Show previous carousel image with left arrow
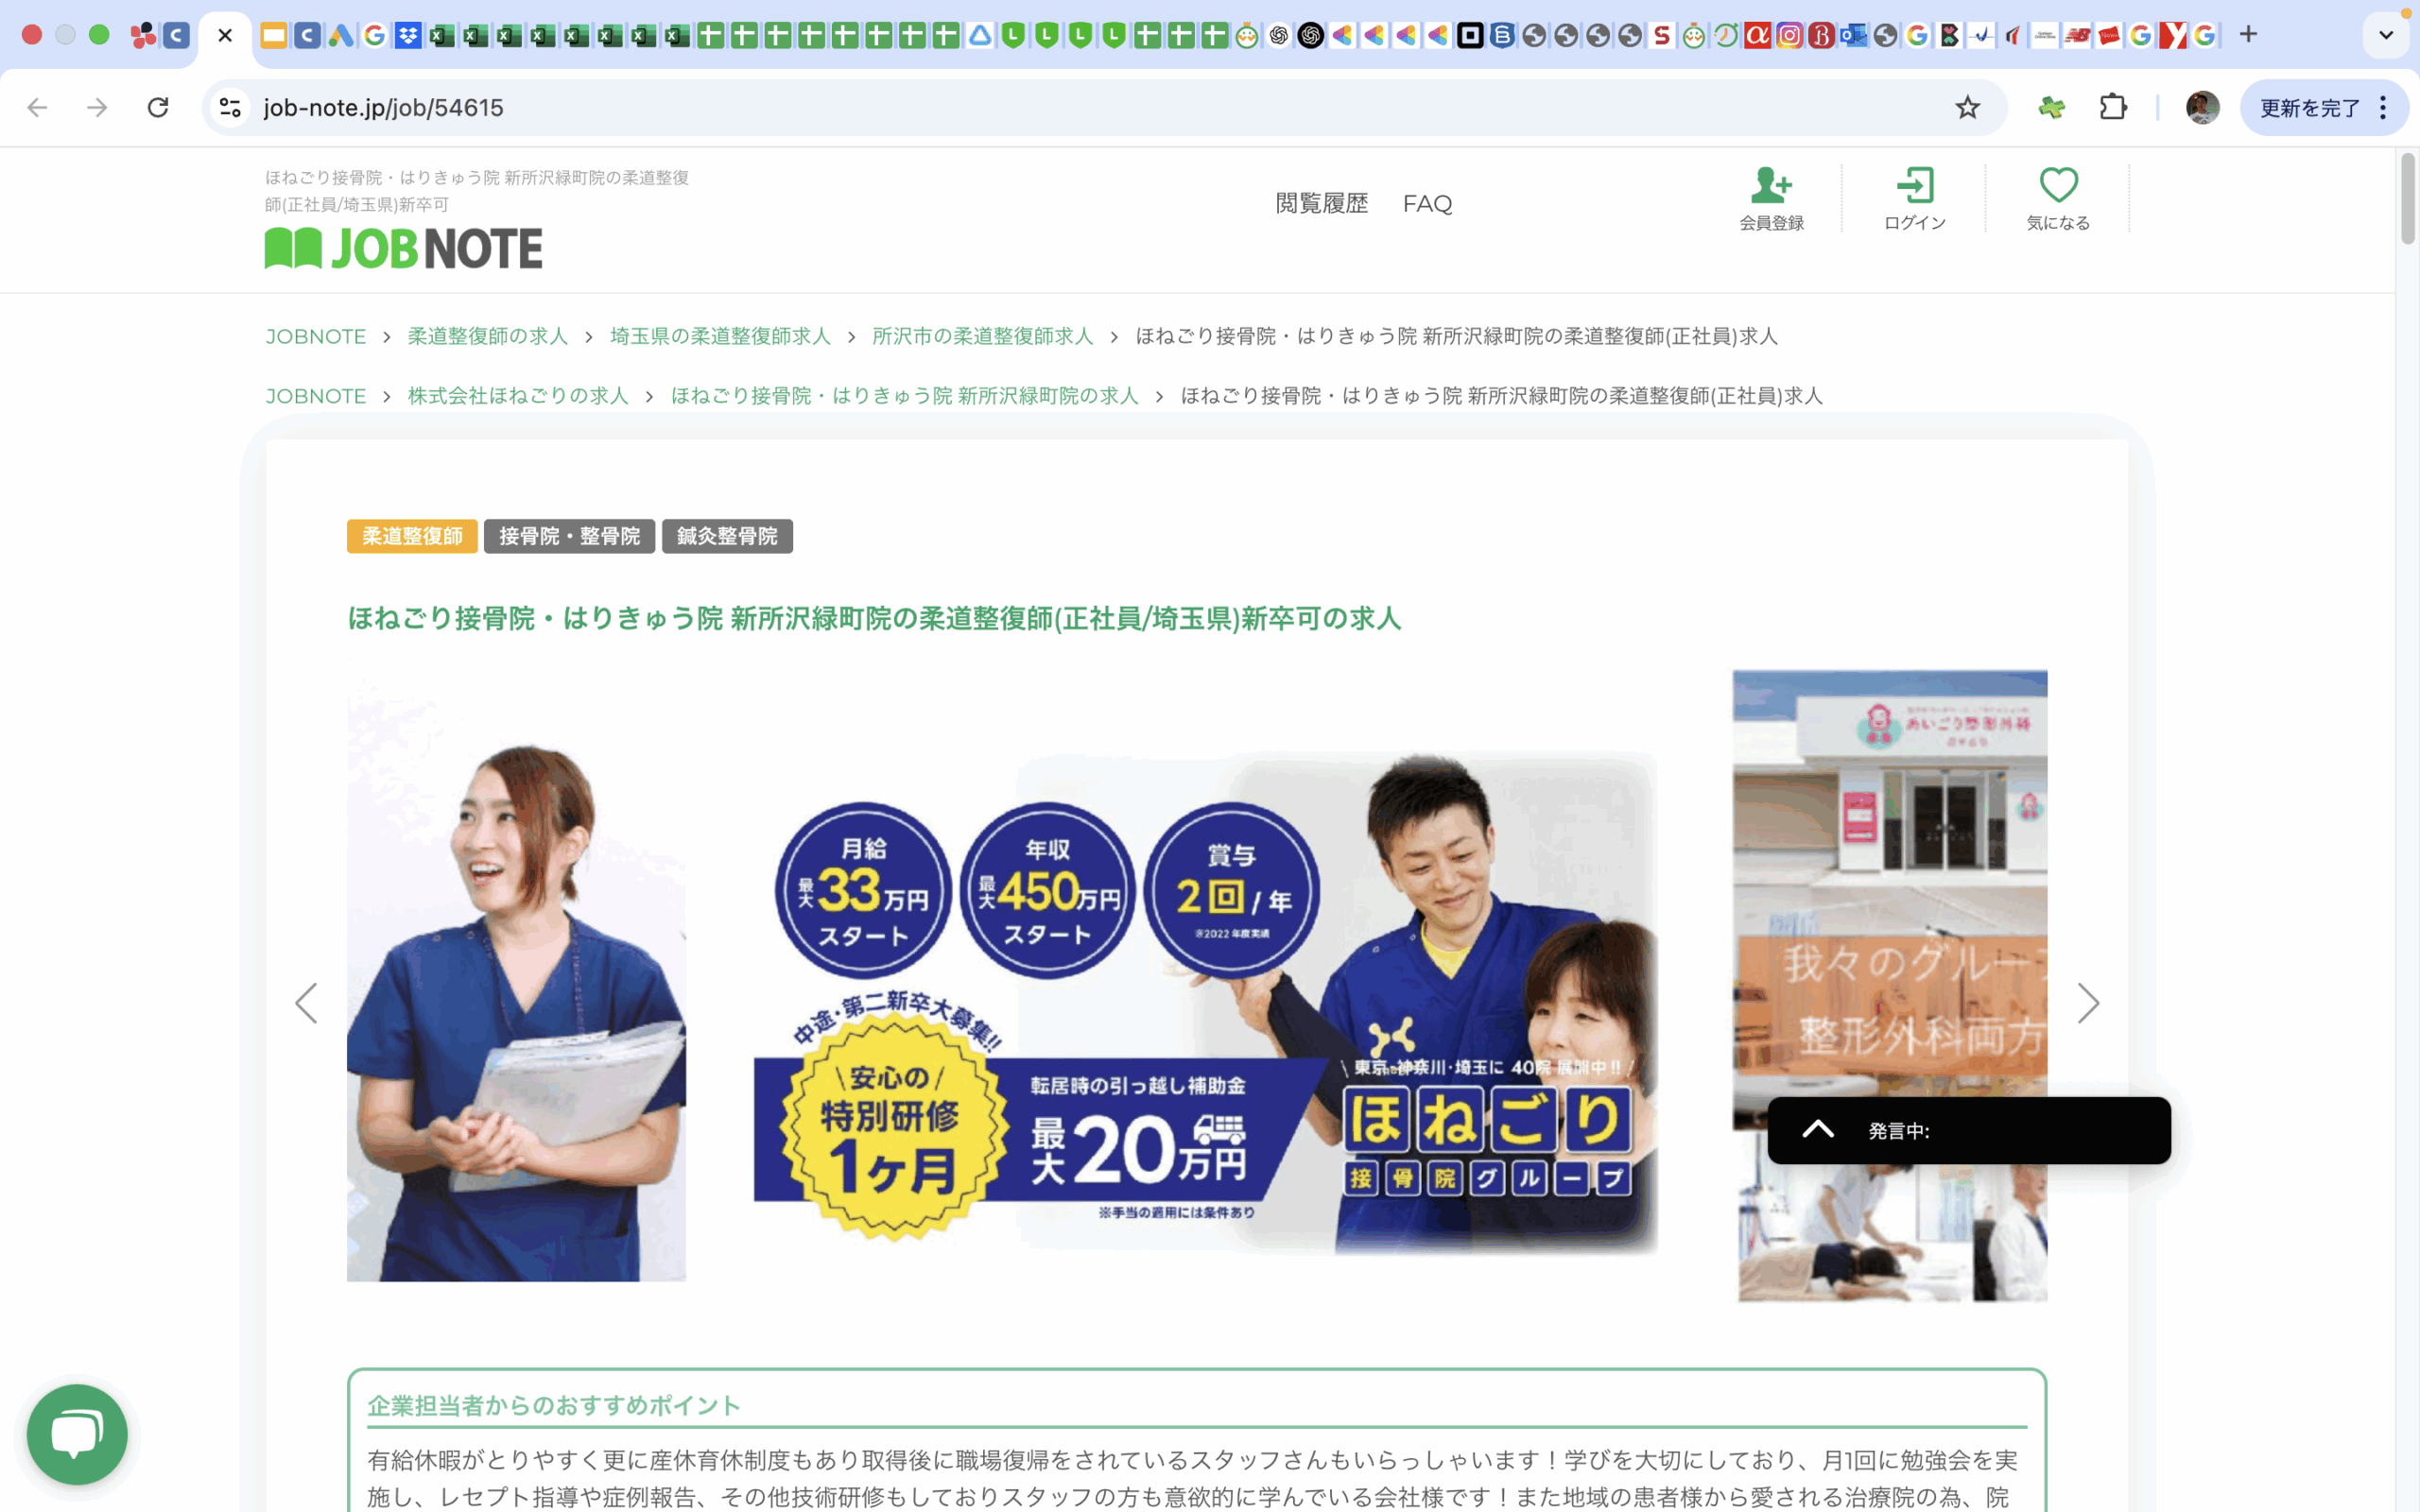 tap(306, 1003)
